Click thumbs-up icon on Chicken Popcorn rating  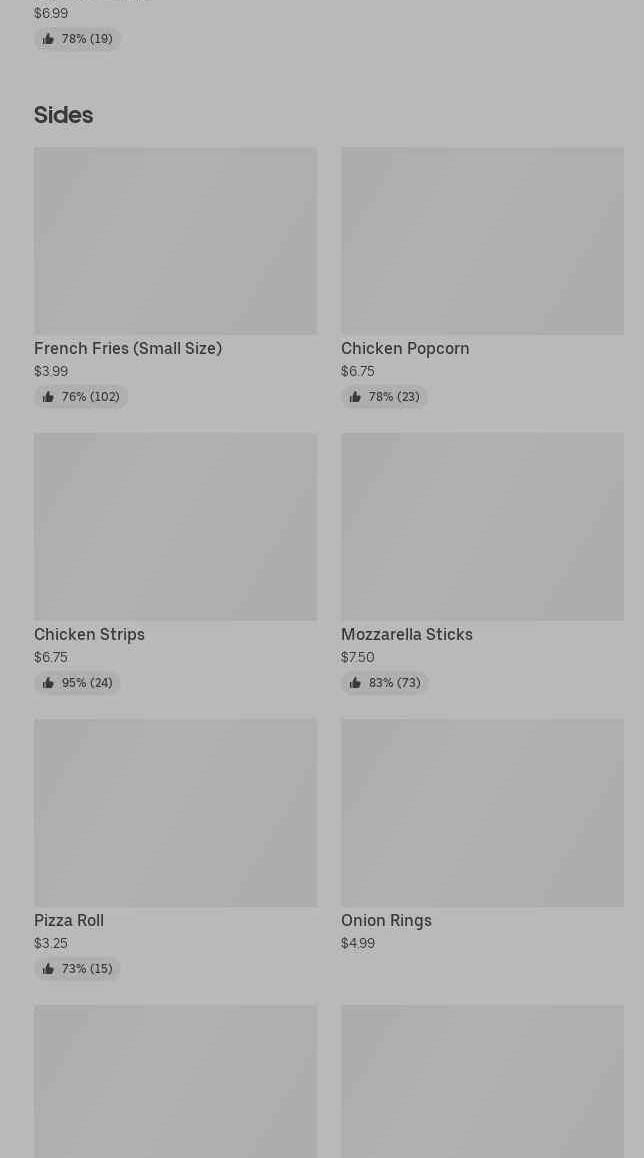(x=355, y=397)
